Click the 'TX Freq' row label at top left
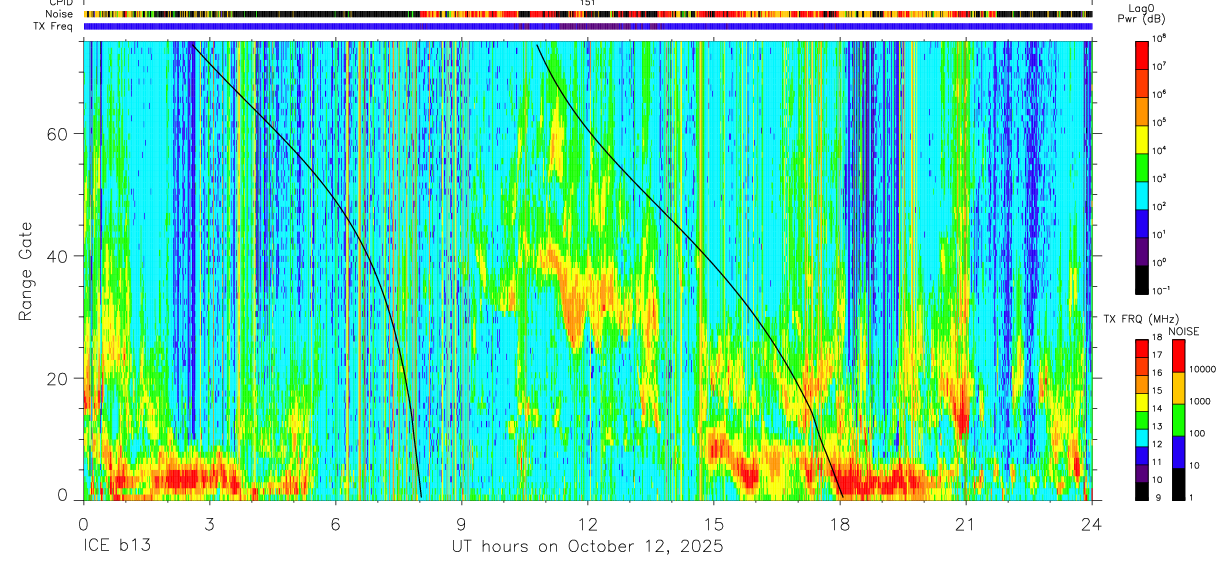This screenshot has height=567, width=1228. pyautogui.click(x=54, y=26)
